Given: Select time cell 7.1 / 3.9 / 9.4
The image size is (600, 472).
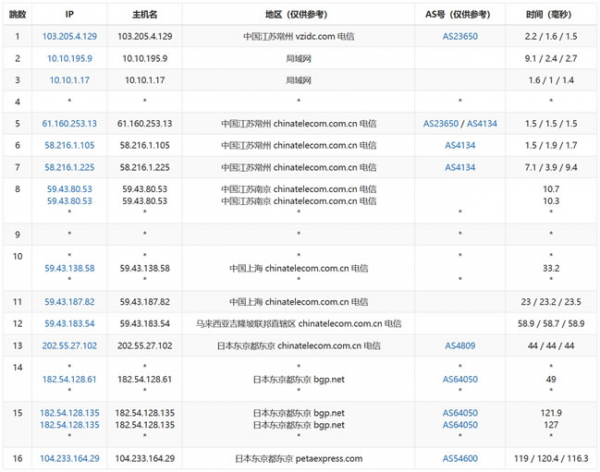Looking at the screenshot, I should (551, 167).
